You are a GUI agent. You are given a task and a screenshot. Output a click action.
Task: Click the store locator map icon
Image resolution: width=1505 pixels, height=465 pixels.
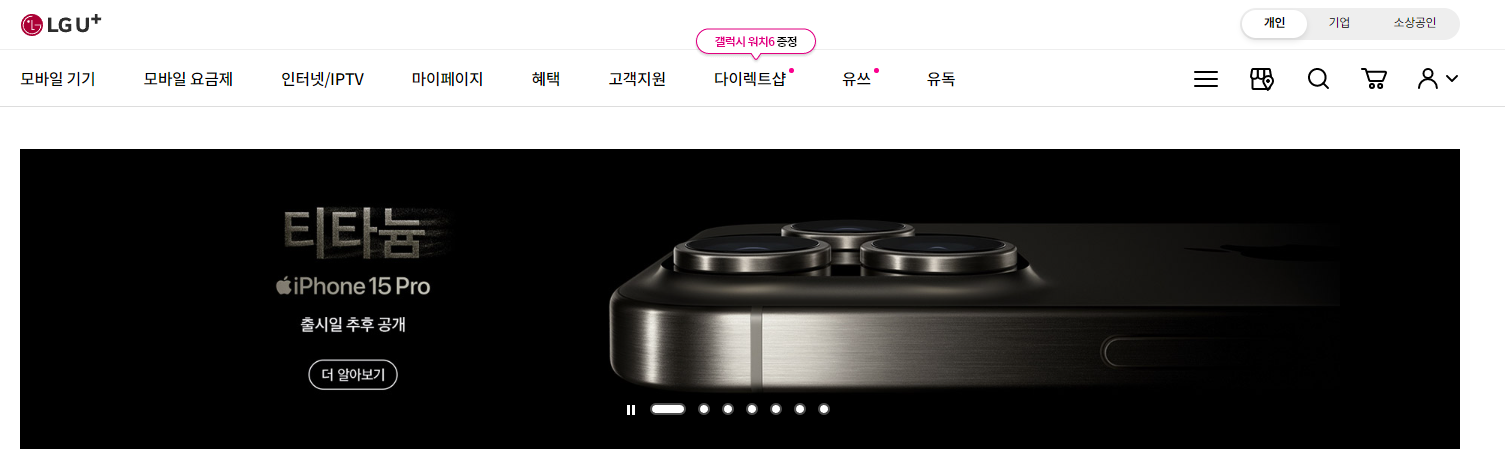(x=1262, y=79)
